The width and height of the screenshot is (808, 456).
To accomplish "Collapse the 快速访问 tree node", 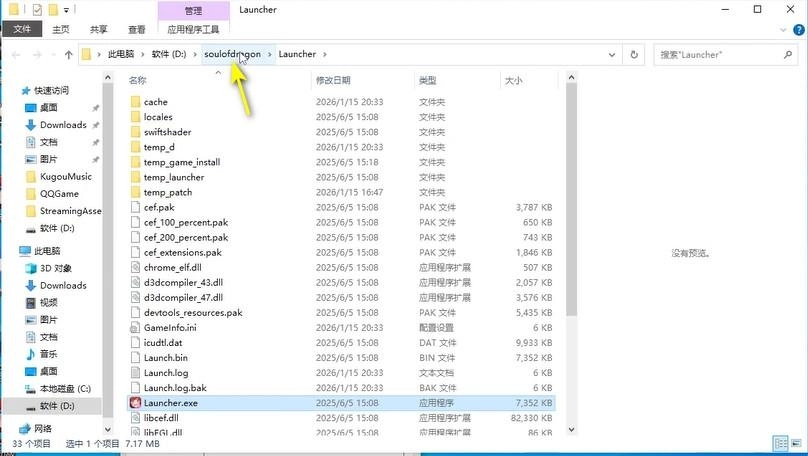I will (10, 90).
